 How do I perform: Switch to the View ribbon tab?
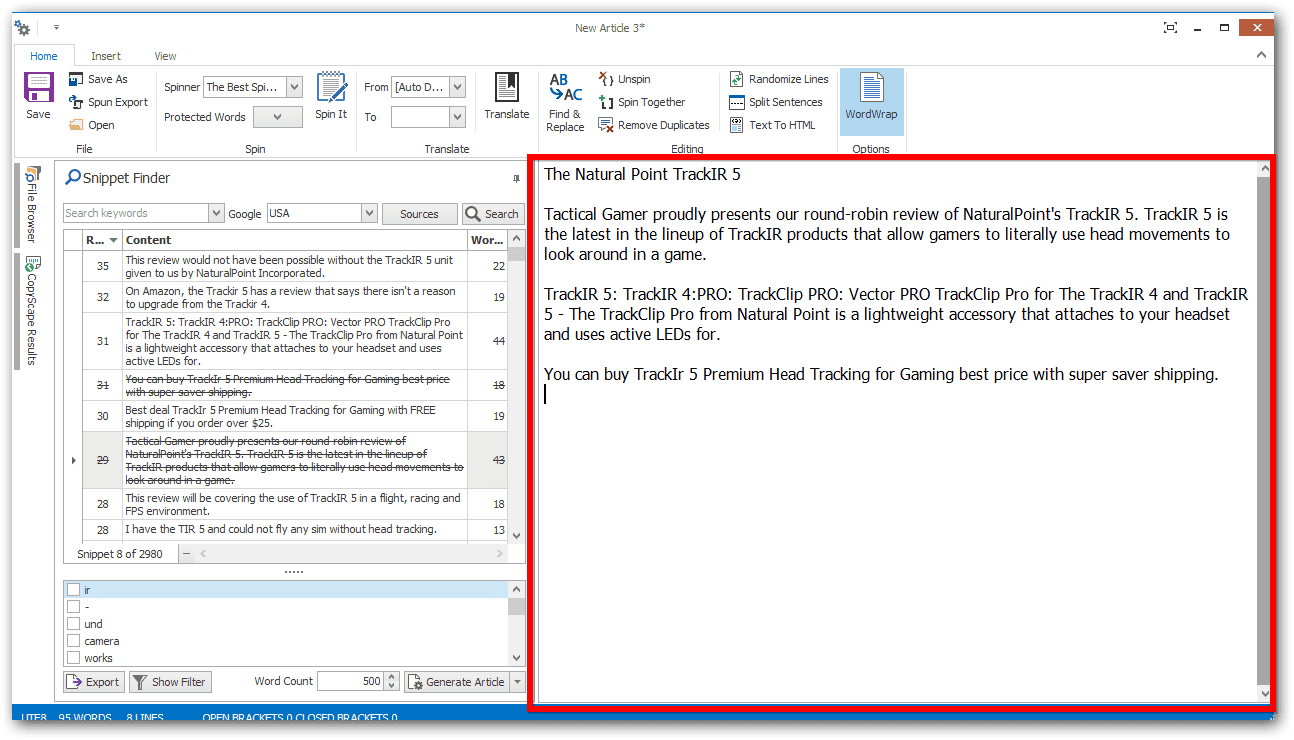tap(166, 56)
